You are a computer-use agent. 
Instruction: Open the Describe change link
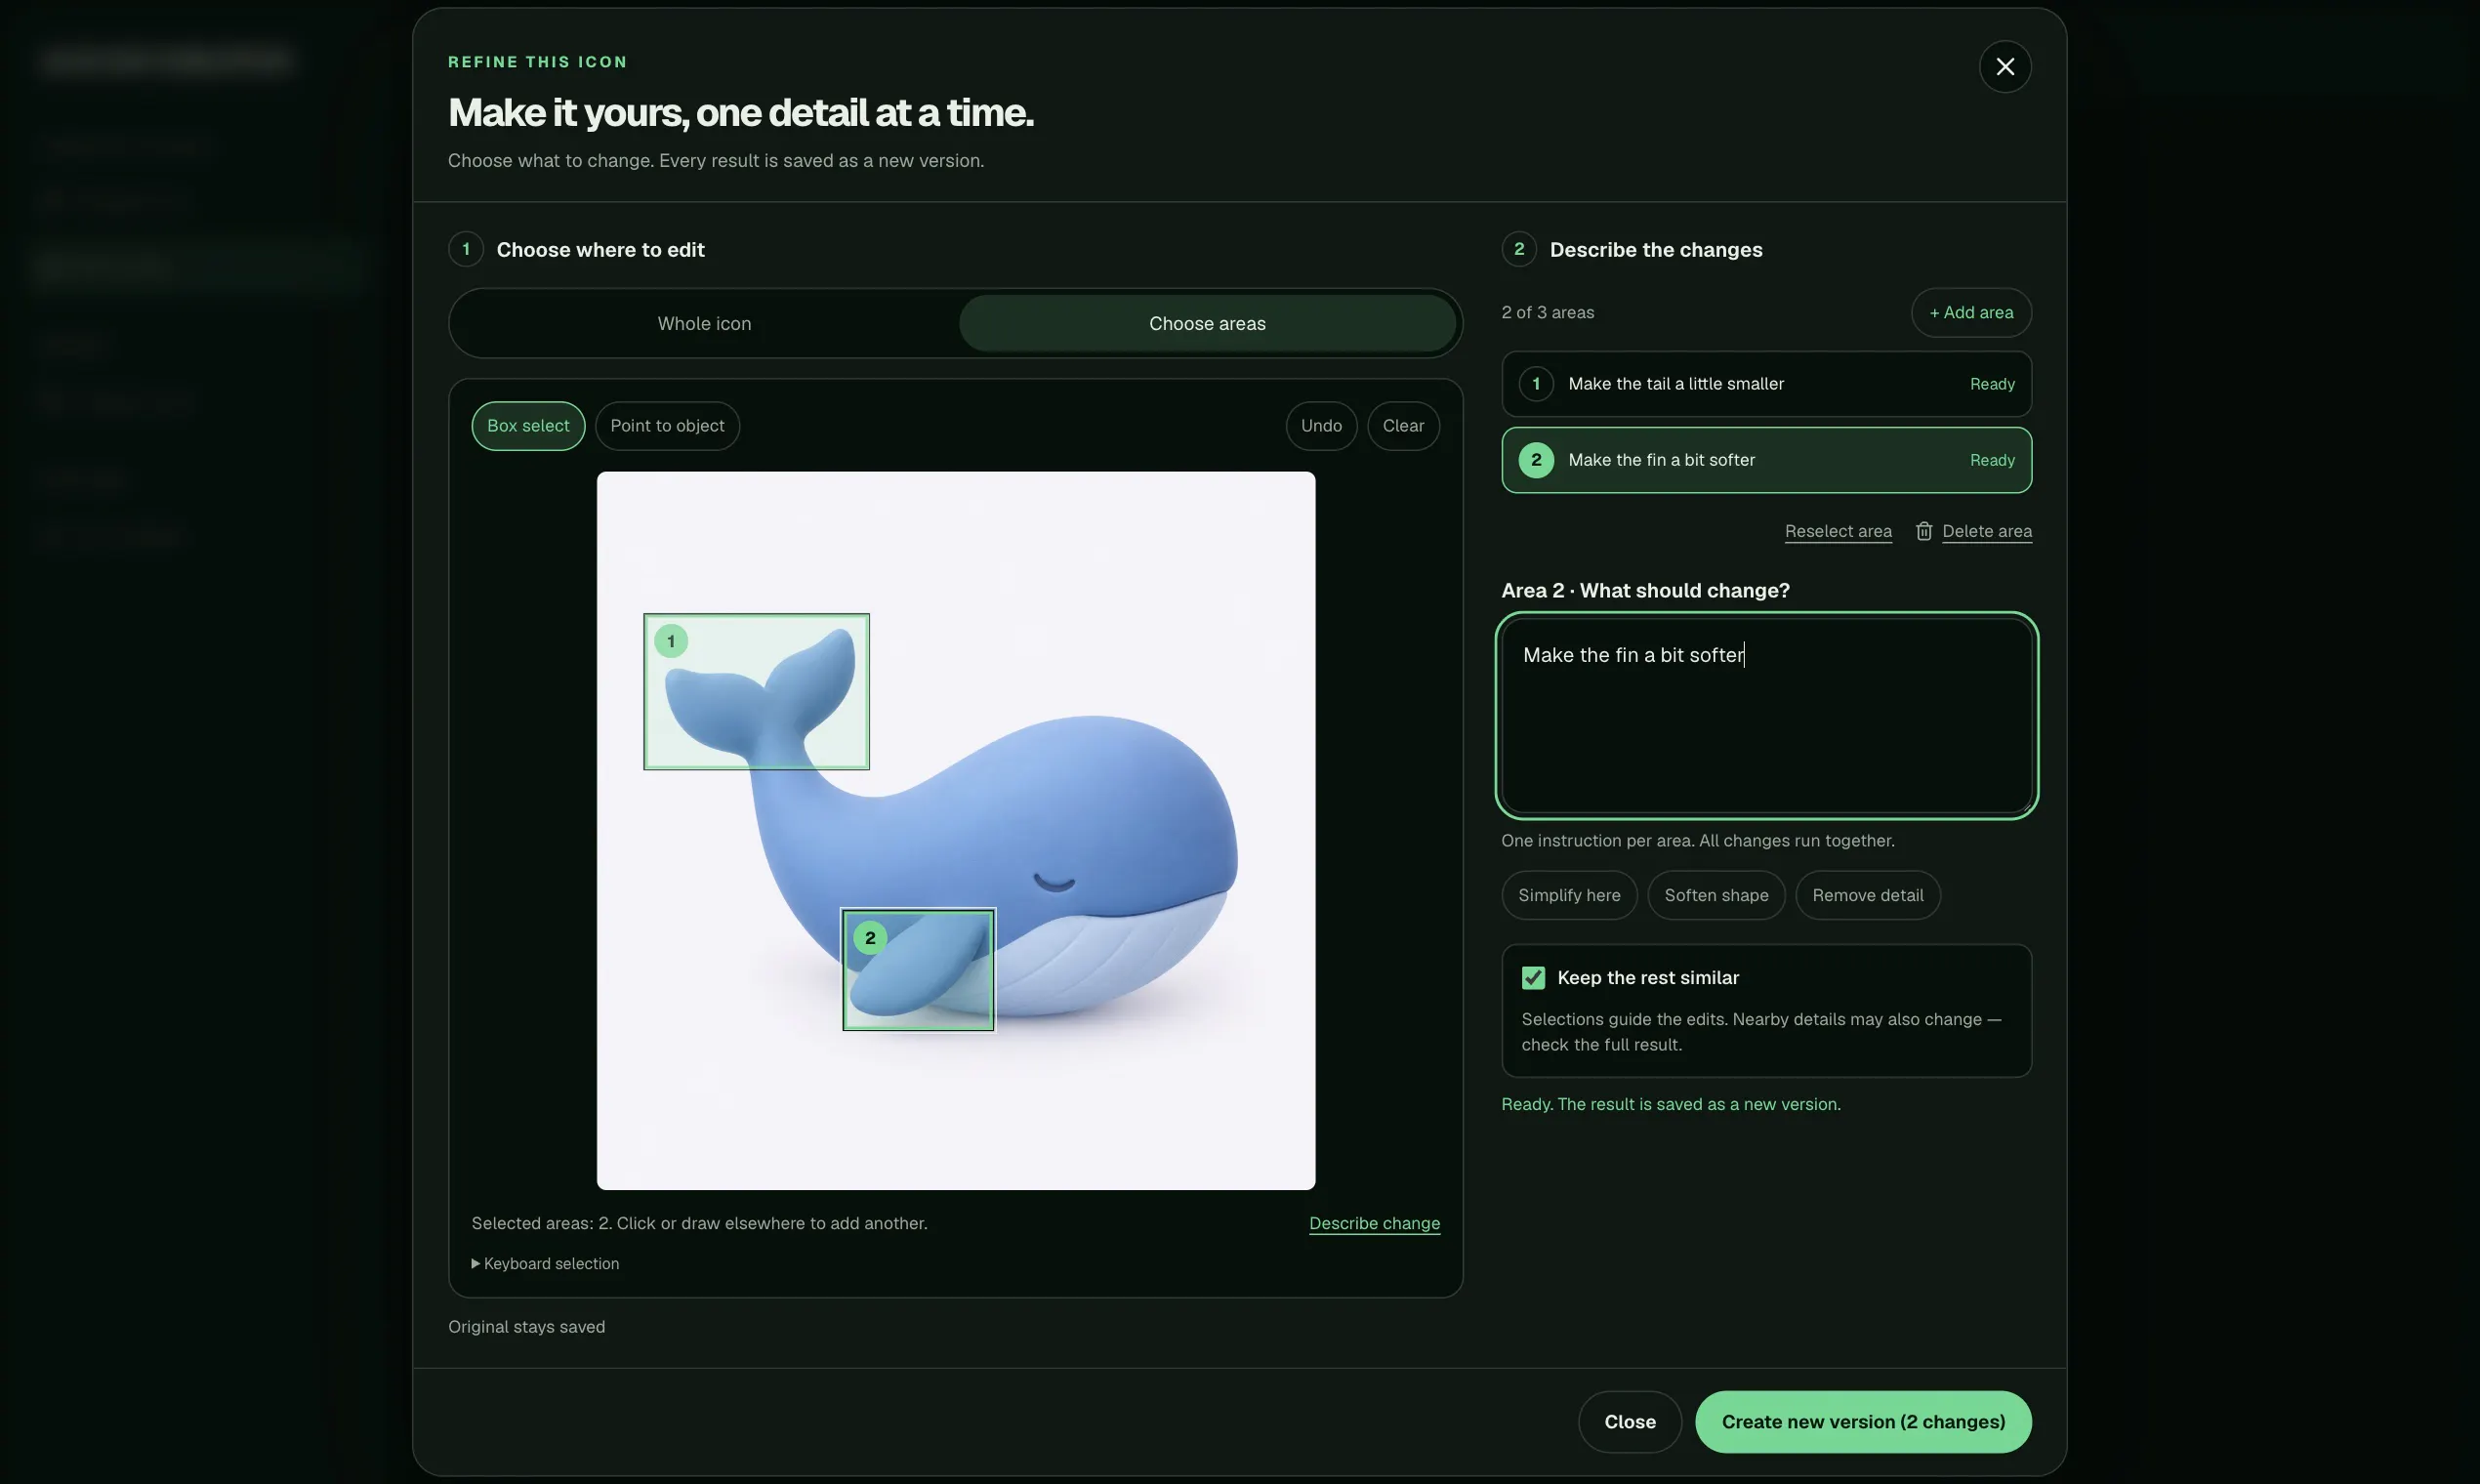1374,1223
